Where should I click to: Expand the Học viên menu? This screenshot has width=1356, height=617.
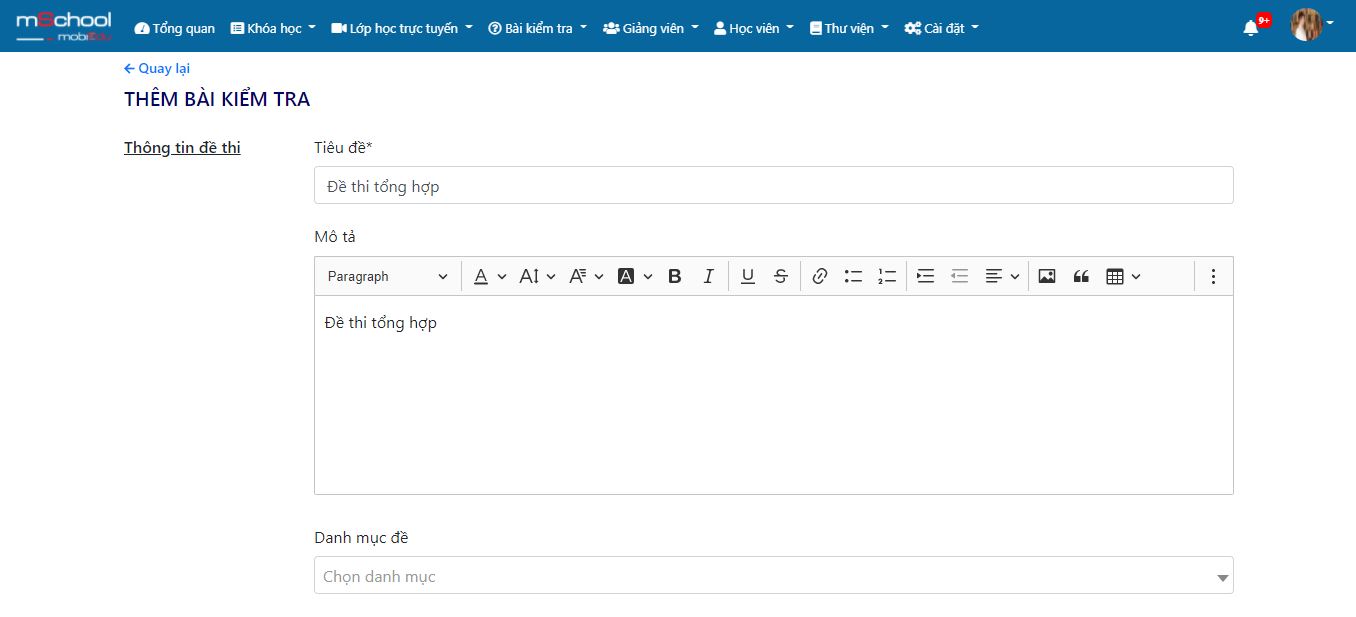pos(754,28)
